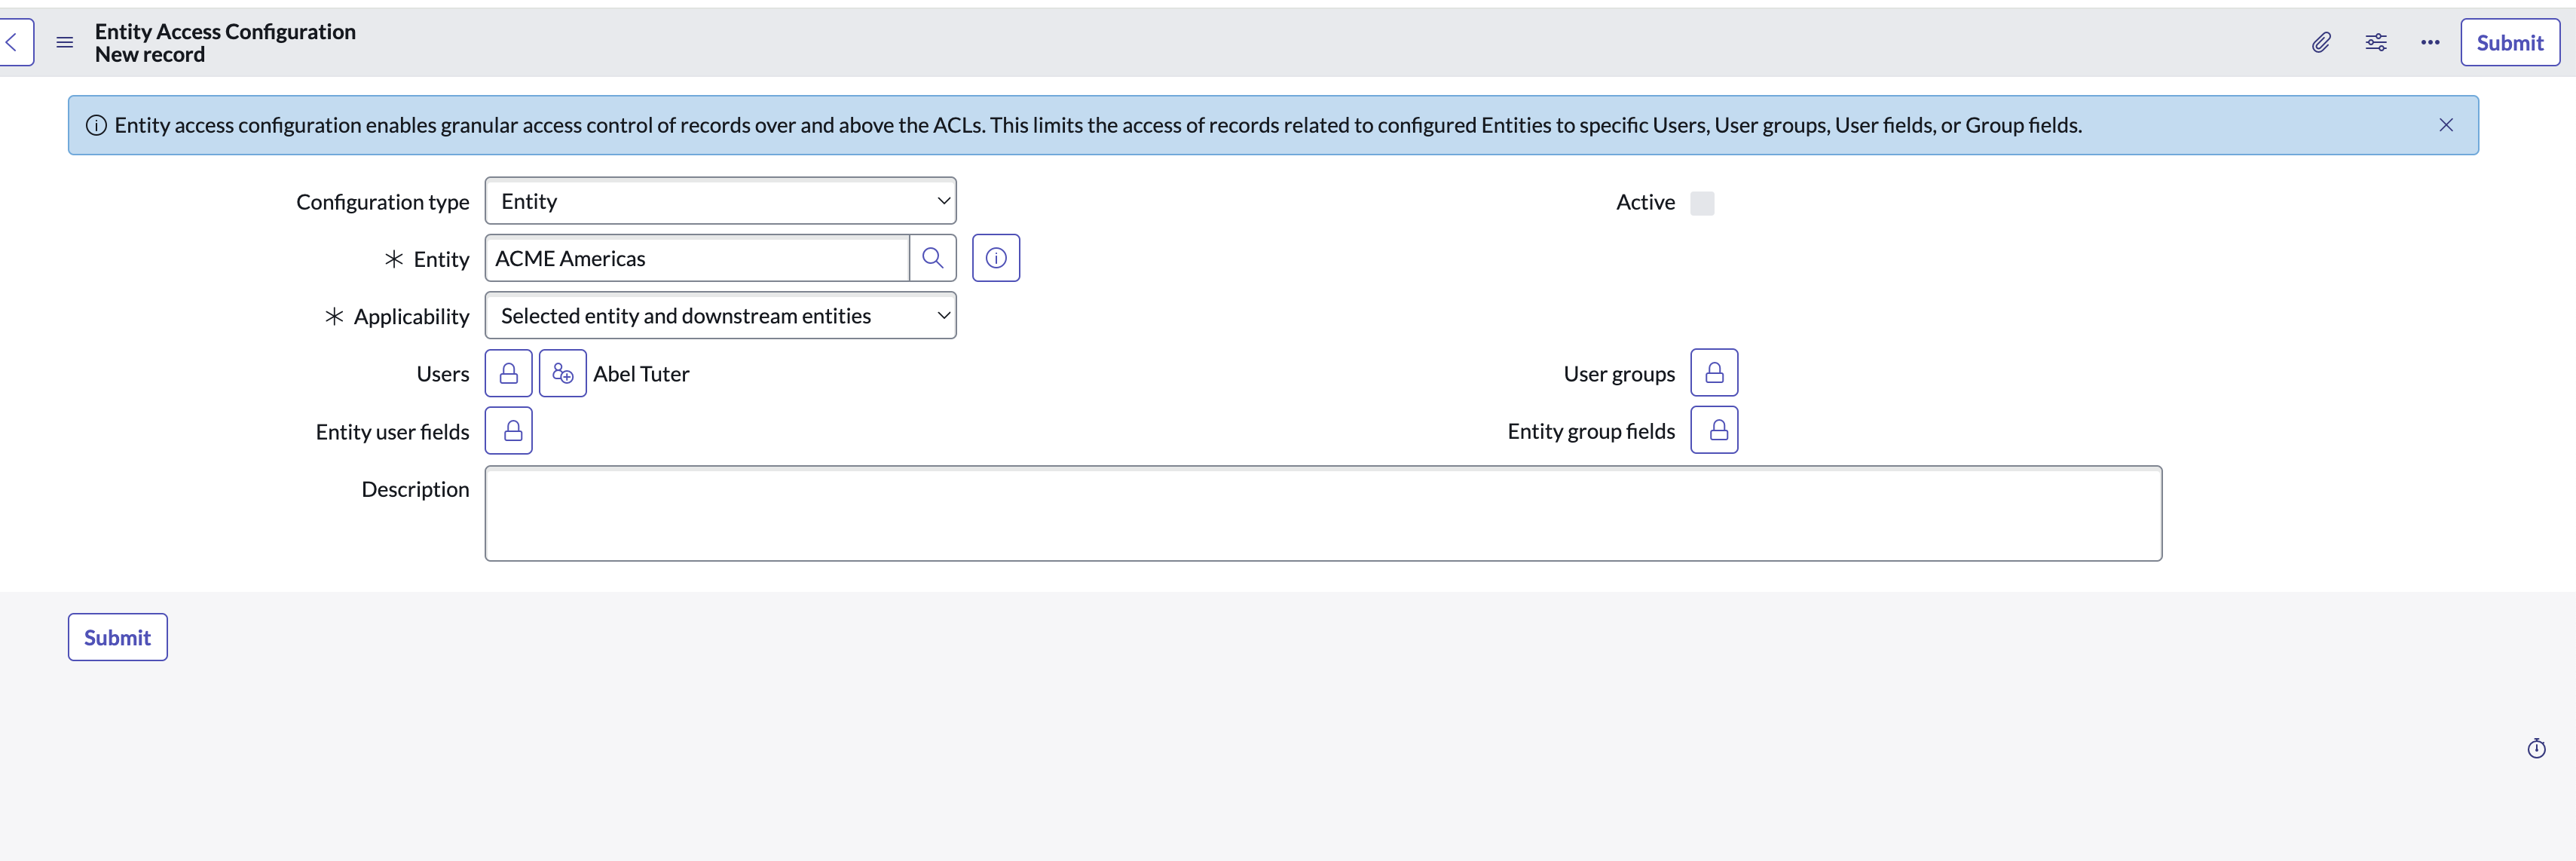This screenshot has height=861, width=2576.
Task: Click the Entity lookup magnifier icon
Action: 932,258
